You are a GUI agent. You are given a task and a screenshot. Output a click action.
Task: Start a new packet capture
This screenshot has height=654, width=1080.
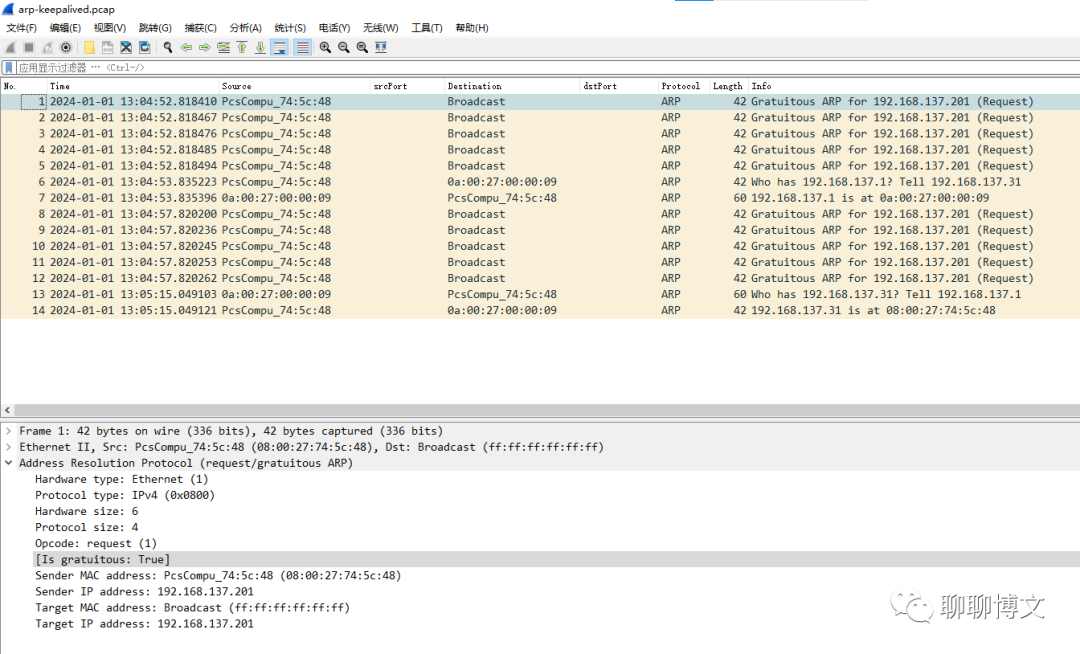click(10, 48)
